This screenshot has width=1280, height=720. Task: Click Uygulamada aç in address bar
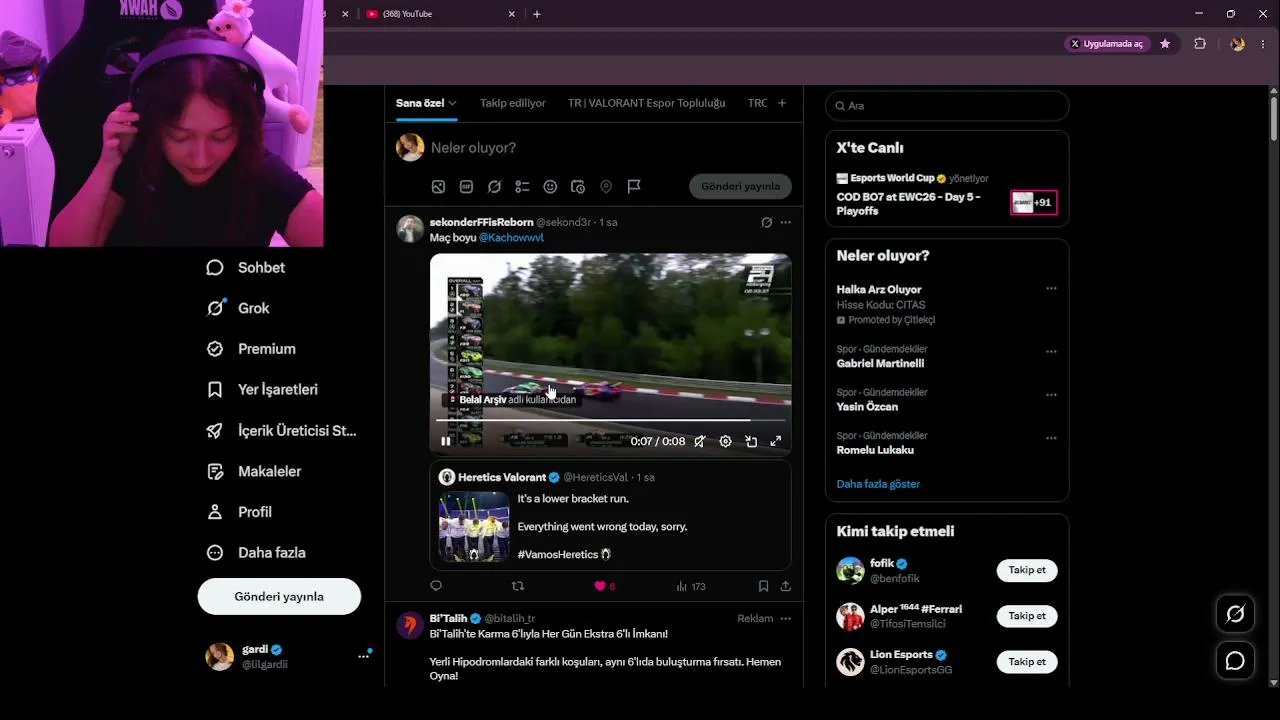point(1107,44)
